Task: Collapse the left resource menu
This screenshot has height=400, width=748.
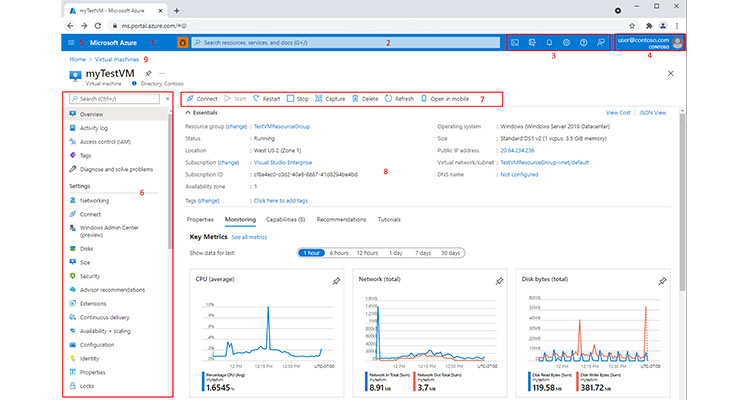Action: pyautogui.click(x=167, y=99)
